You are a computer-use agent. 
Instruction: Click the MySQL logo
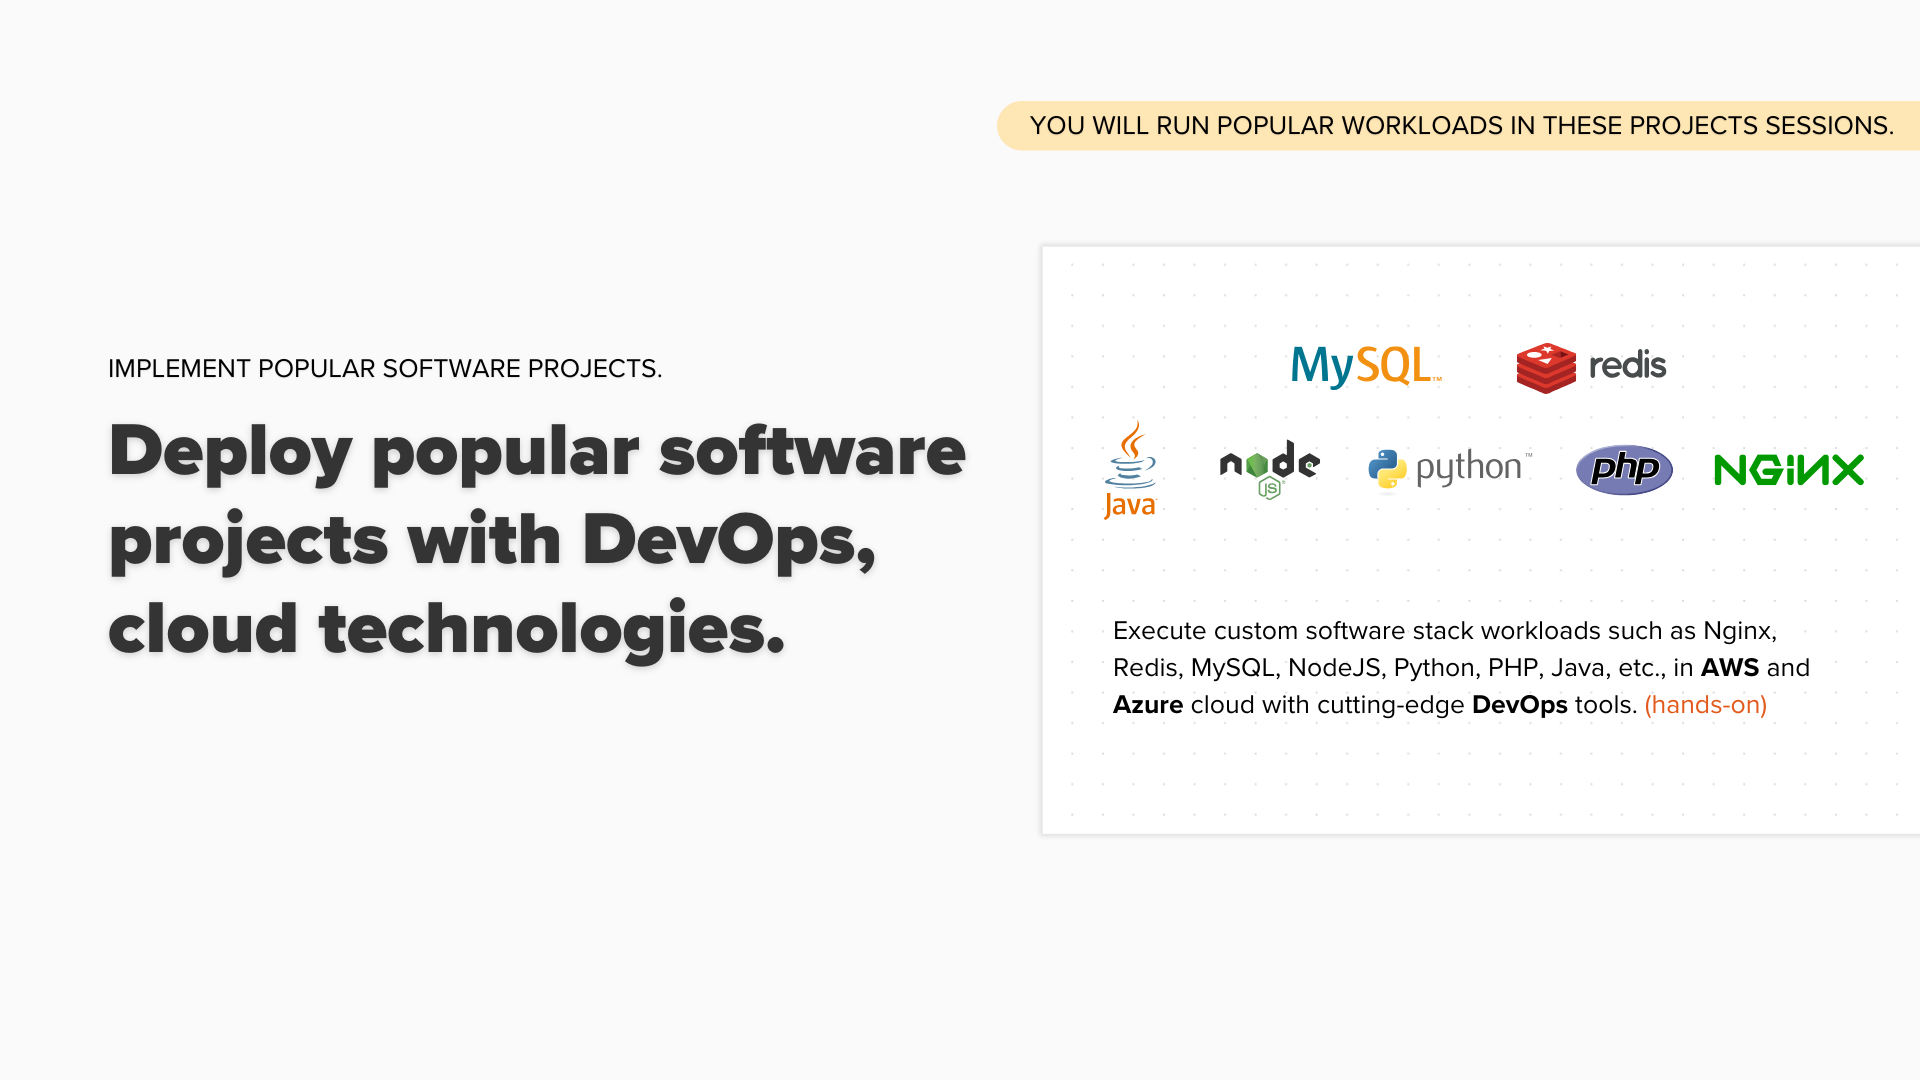click(1366, 366)
